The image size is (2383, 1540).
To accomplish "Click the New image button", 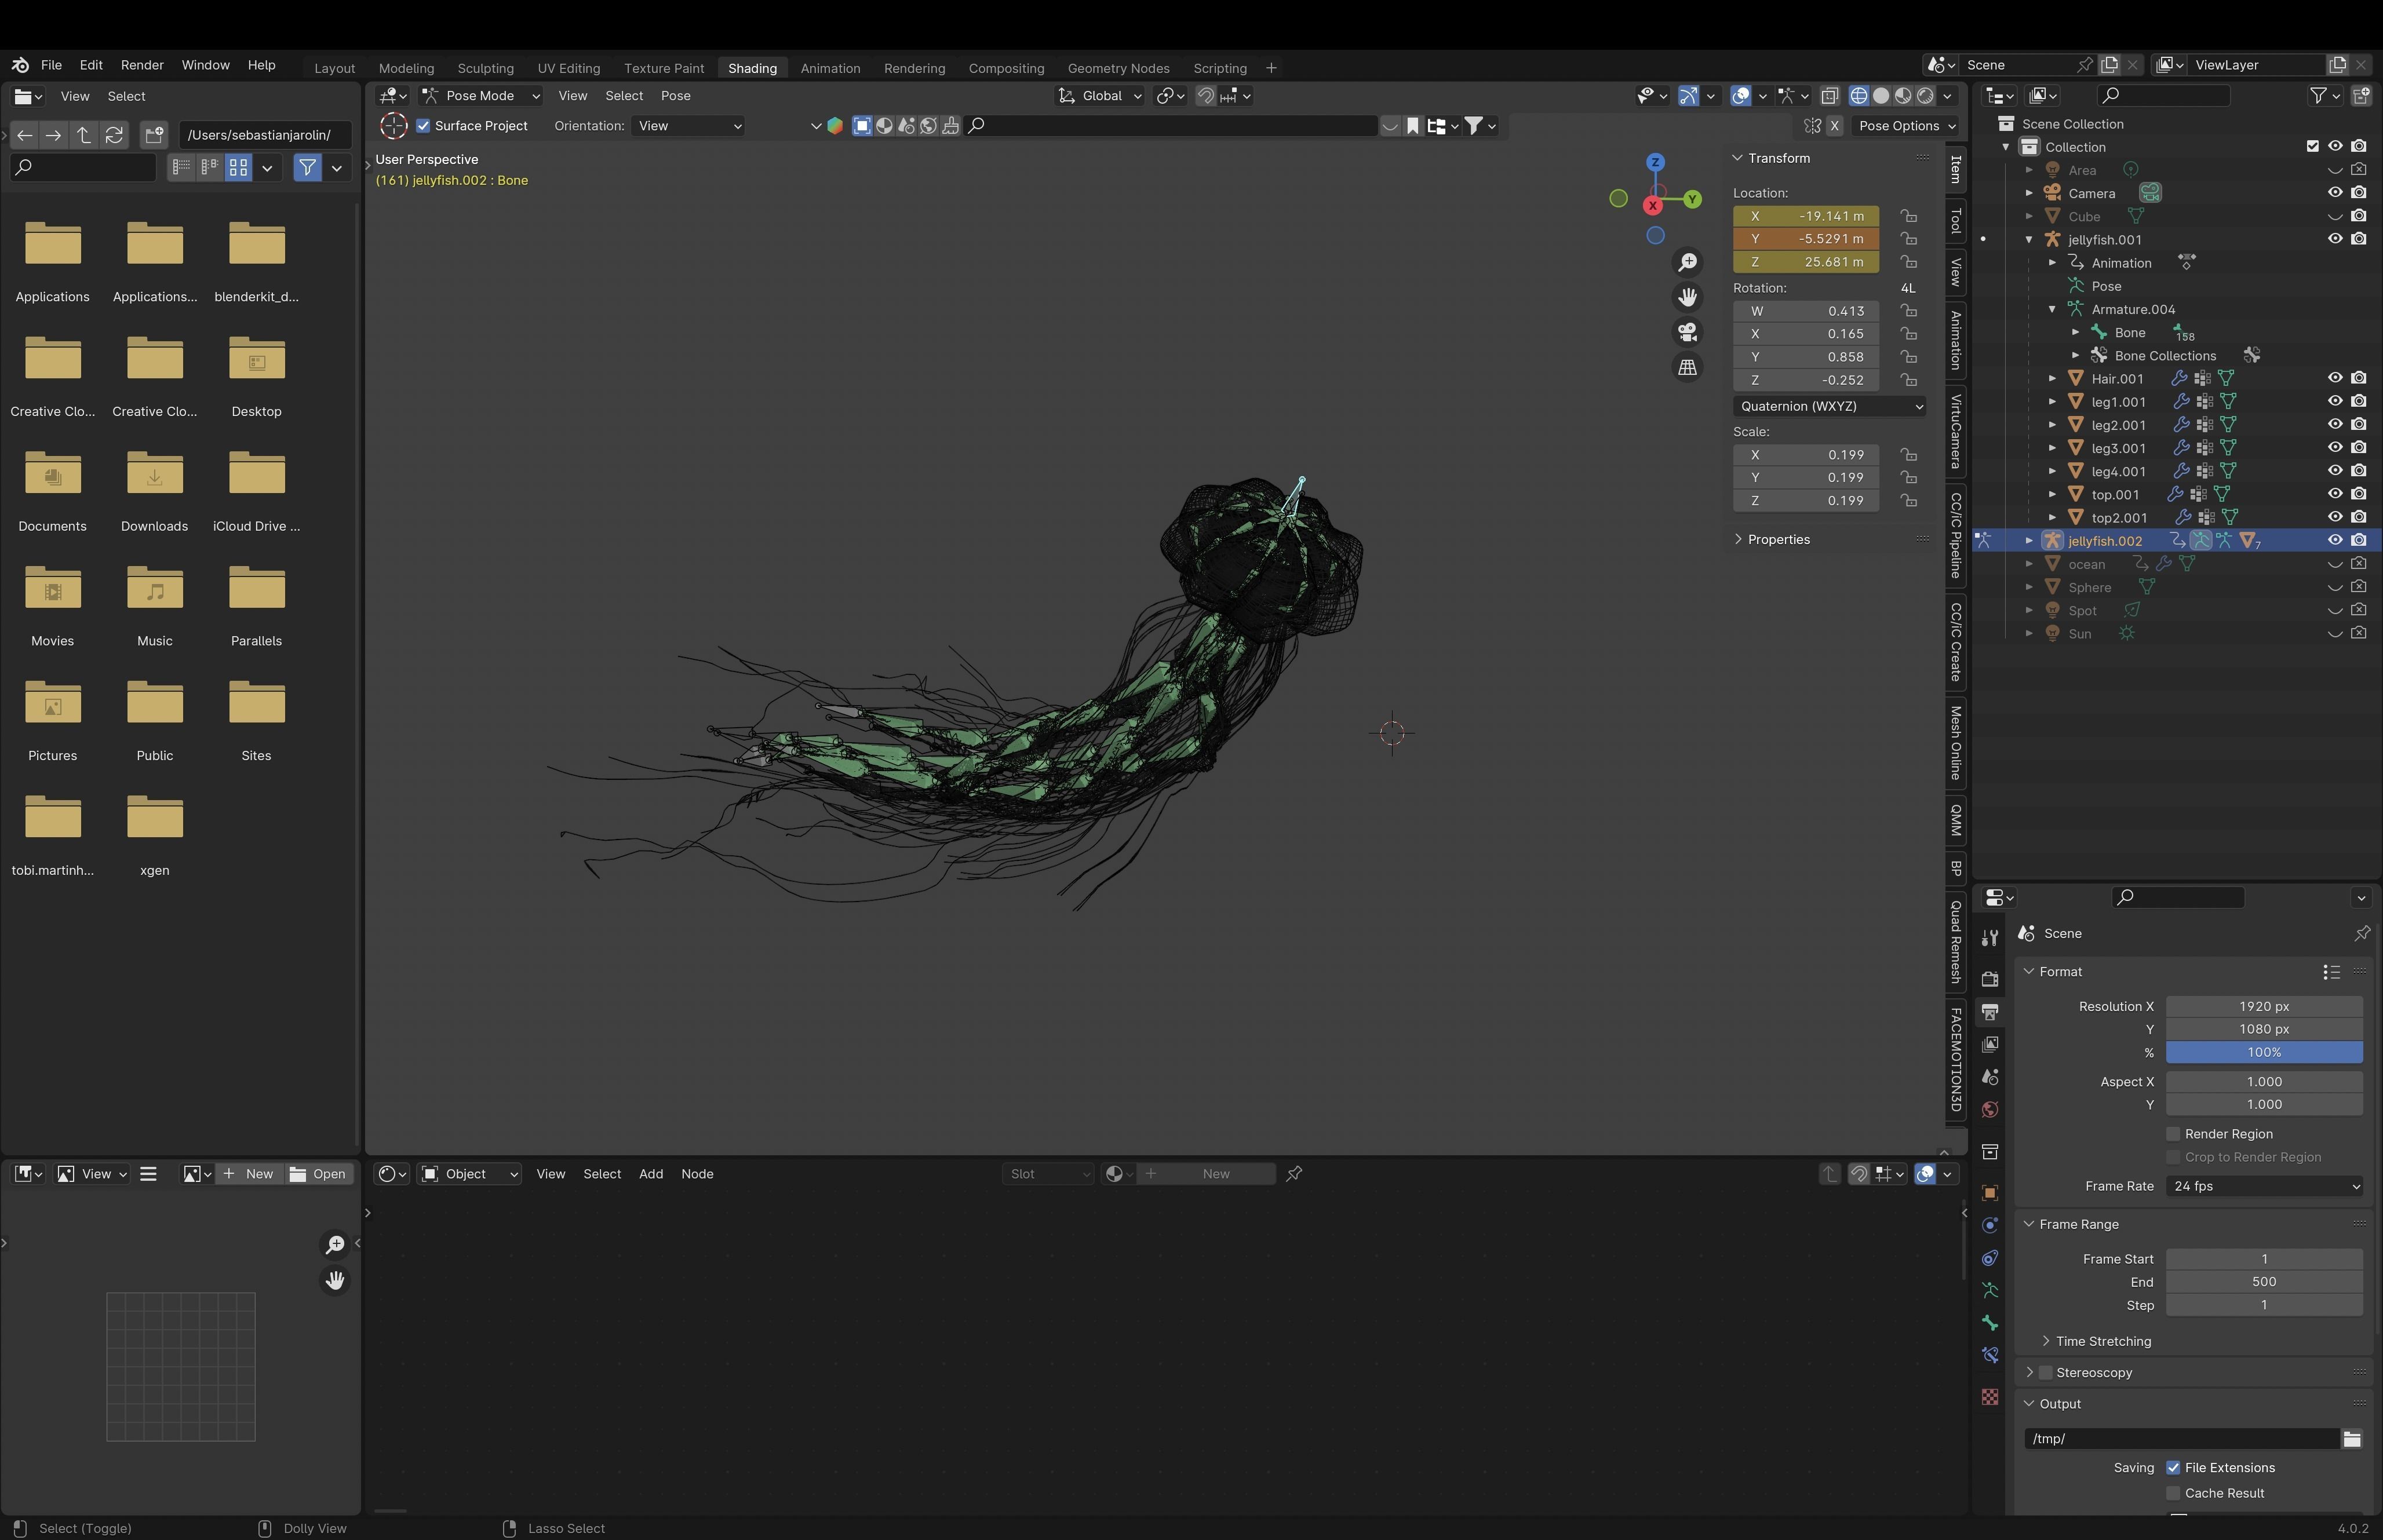I will [248, 1174].
